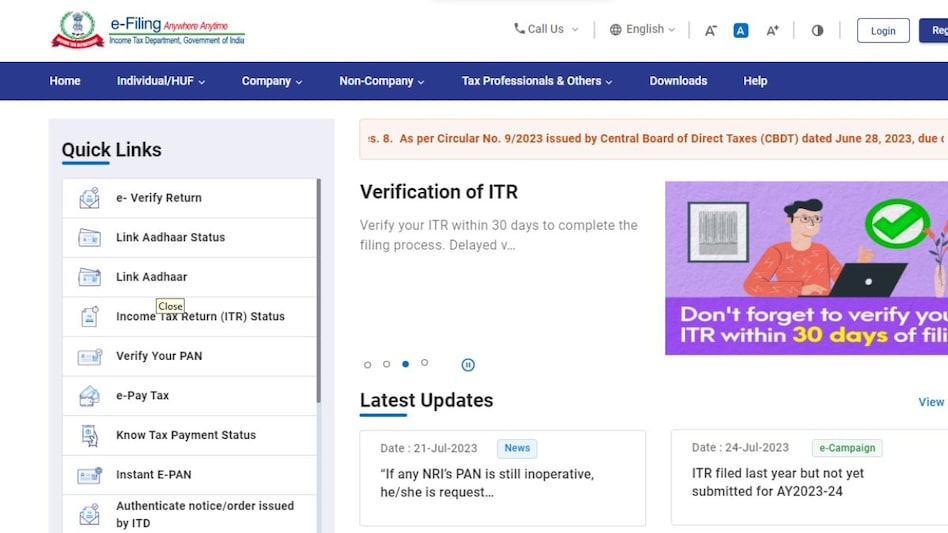Open the Instant E-PAN quick link
The image size is (948, 533).
(189, 475)
